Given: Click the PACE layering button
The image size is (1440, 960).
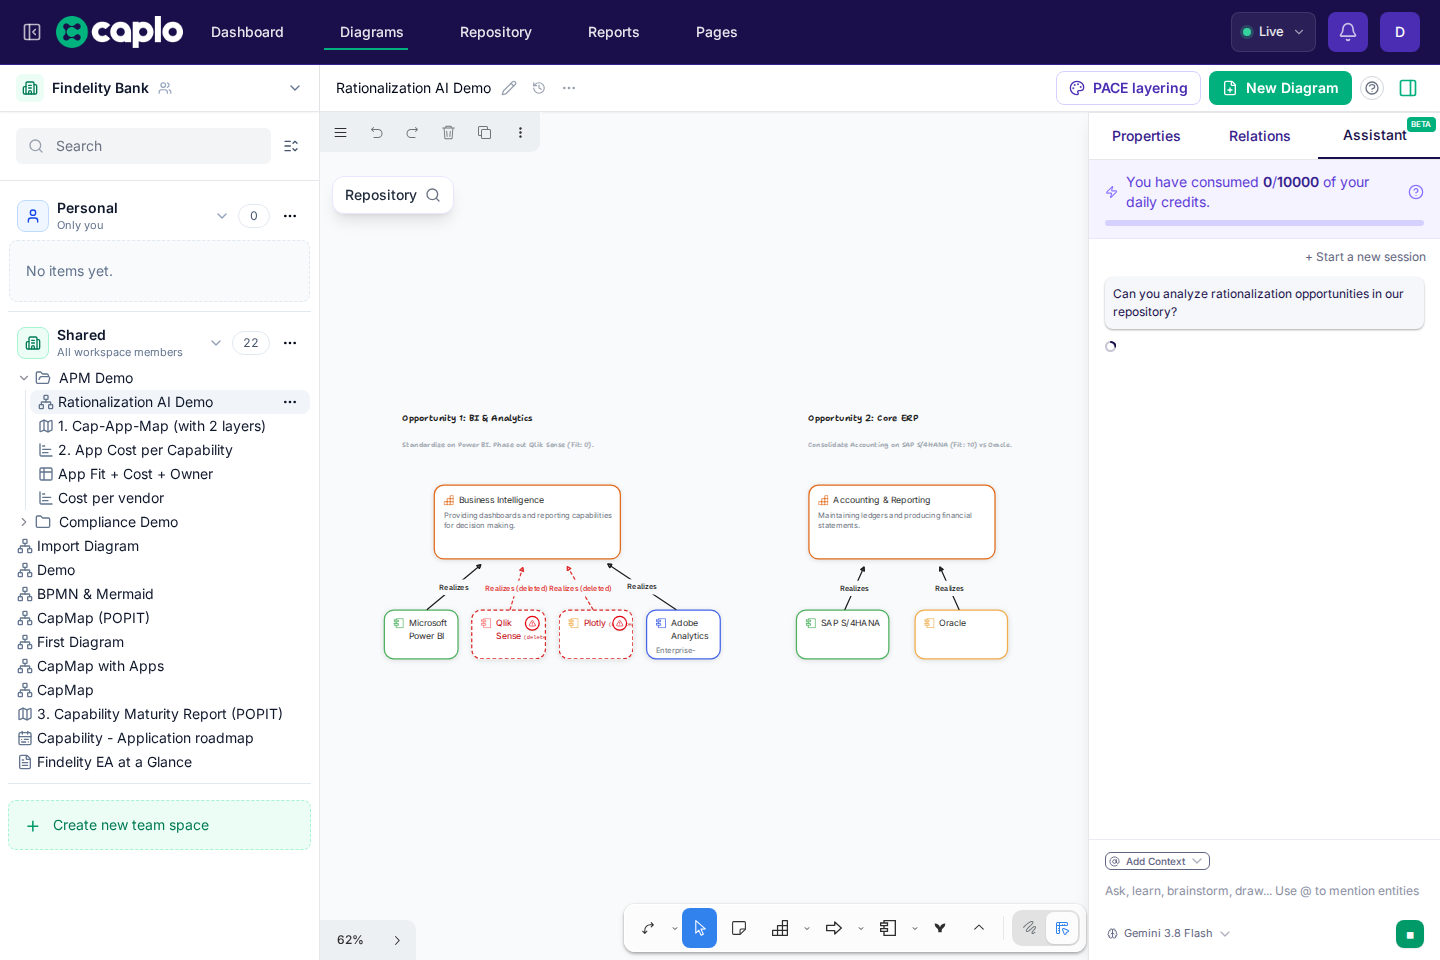Looking at the screenshot, I should click(1128, 88).
